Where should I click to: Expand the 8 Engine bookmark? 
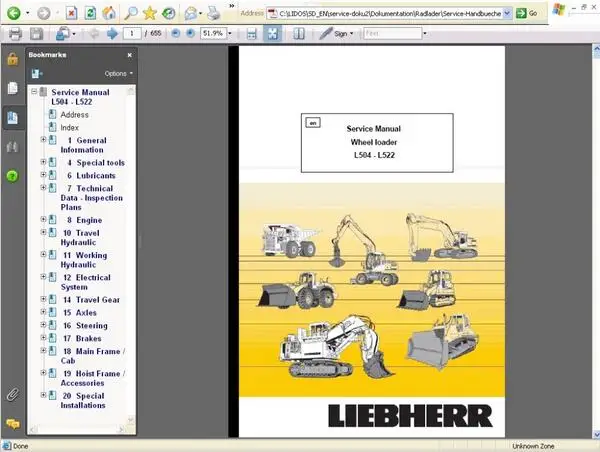[43, 219]
